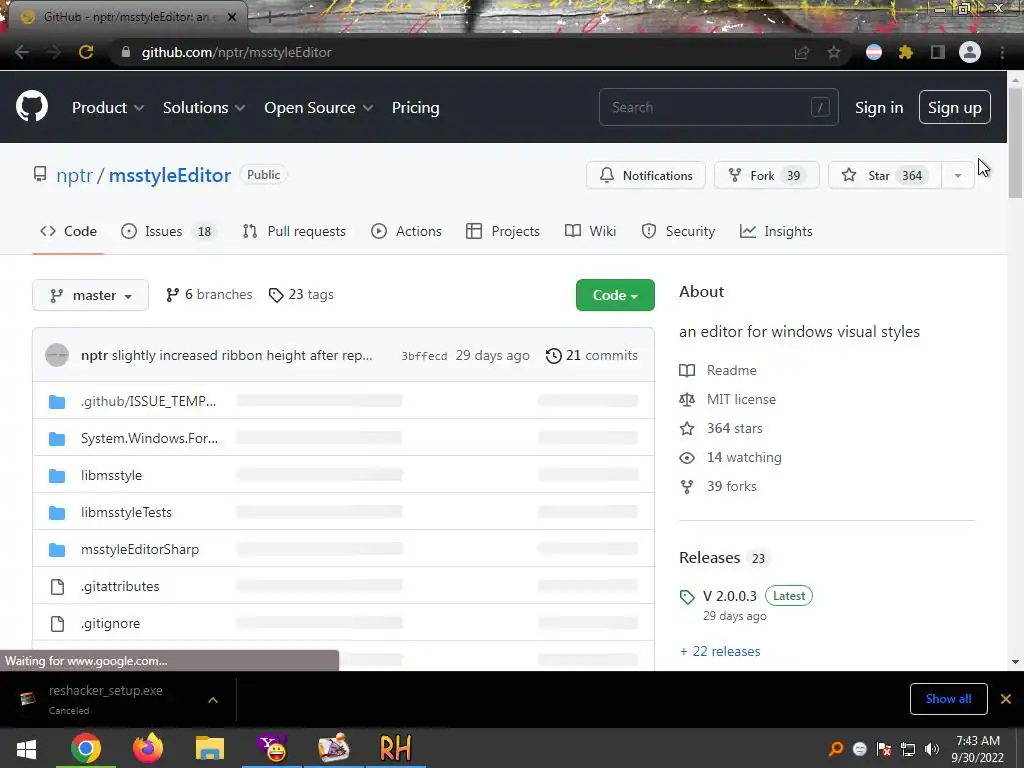Open the msstyleEditorSharp folder
1024x768 pixels.
140,549
